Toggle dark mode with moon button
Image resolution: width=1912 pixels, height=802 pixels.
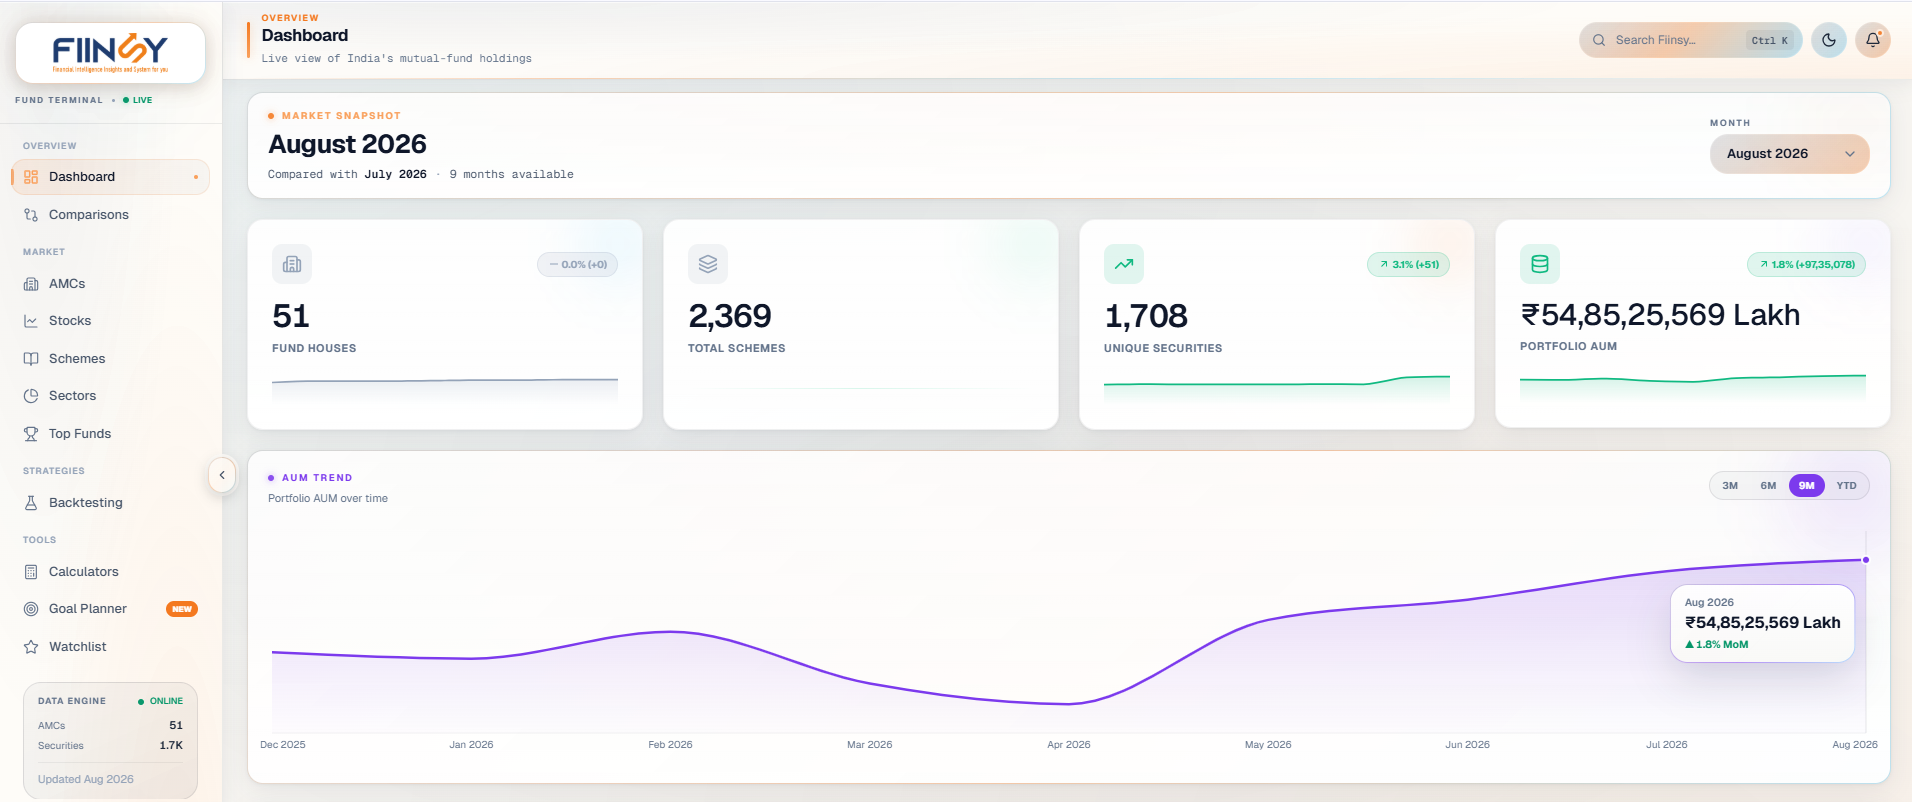click(1829, 40)
